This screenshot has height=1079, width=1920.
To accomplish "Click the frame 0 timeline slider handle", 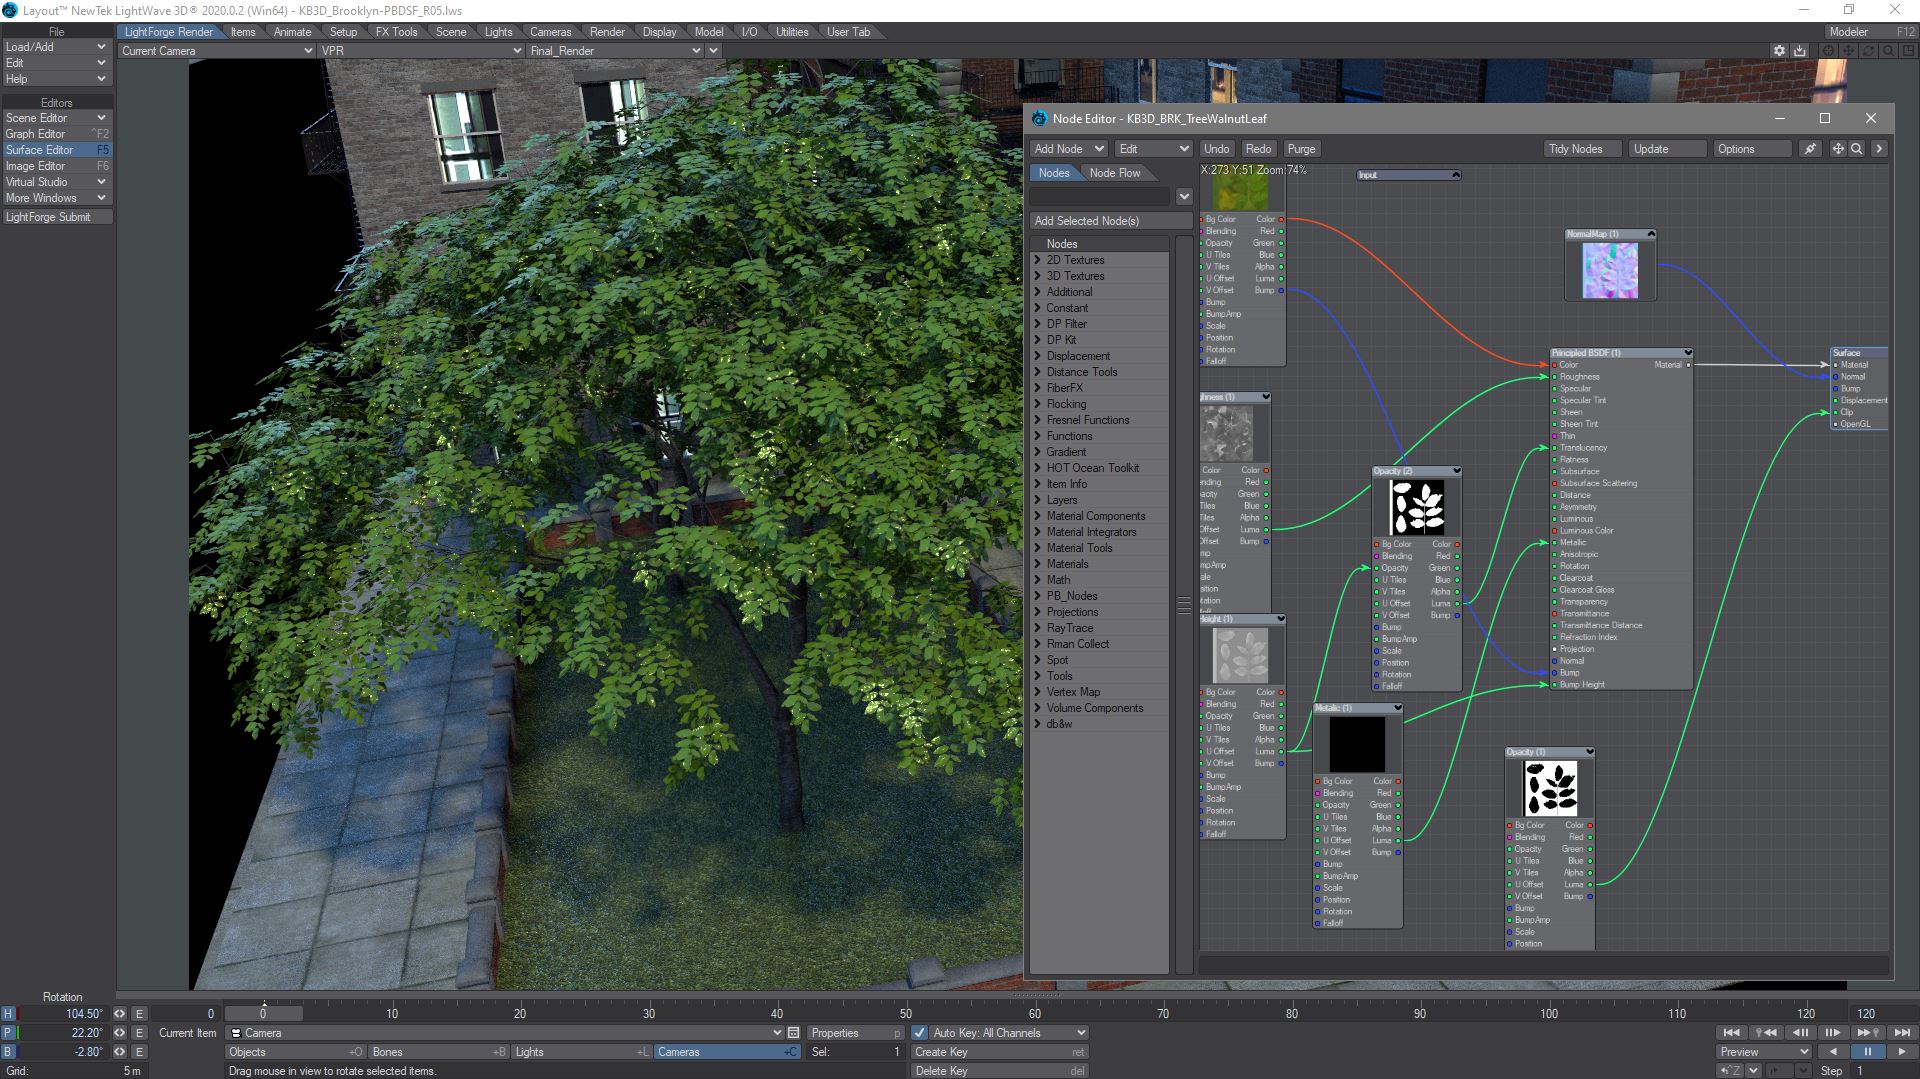I will (x=263, y=1013).
